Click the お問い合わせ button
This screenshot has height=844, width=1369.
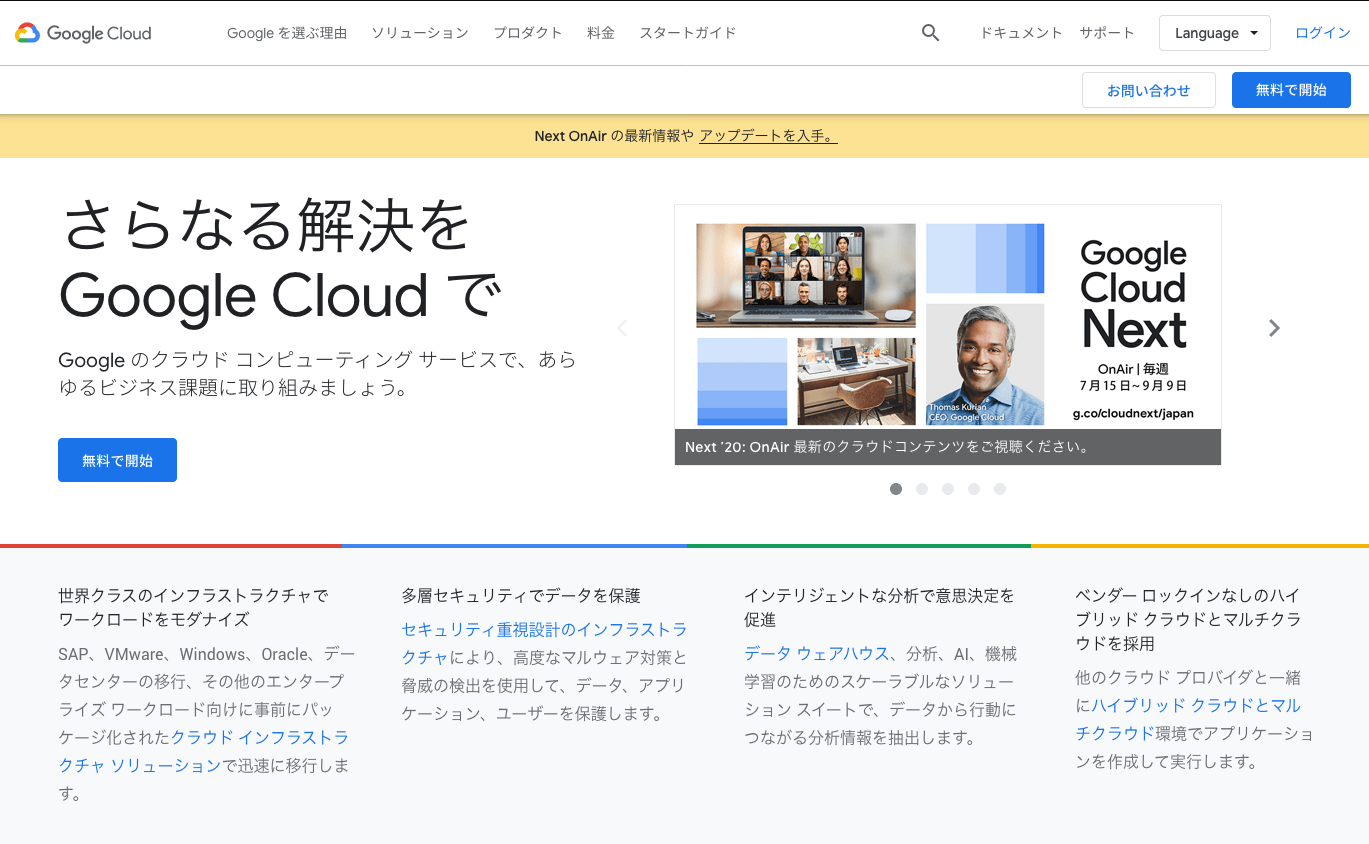click(1149, 90)
